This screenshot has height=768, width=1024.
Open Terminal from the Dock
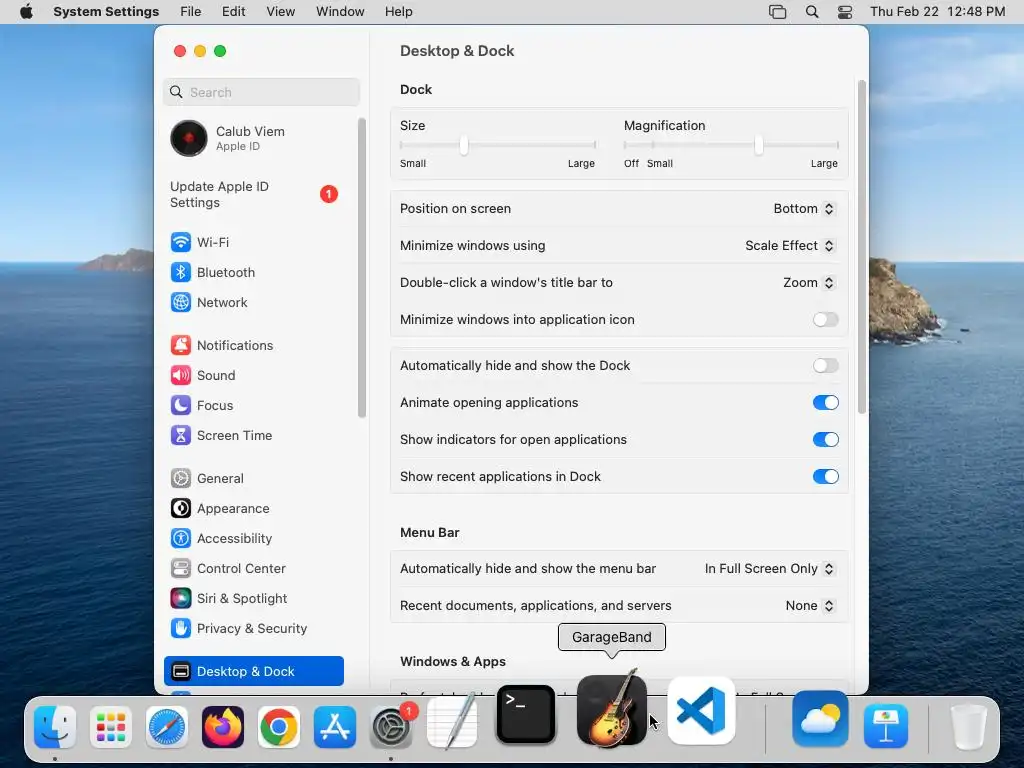click(x=526, y=714)
